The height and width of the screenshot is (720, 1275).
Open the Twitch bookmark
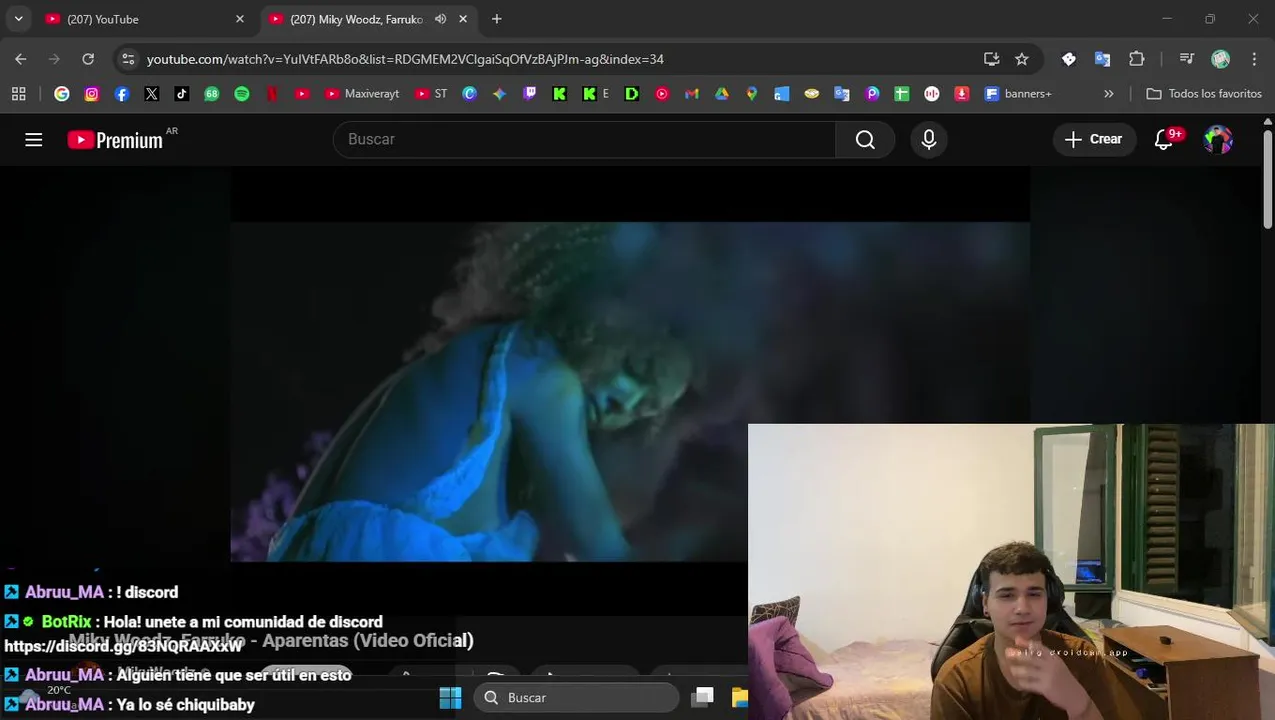click(530, 94)
